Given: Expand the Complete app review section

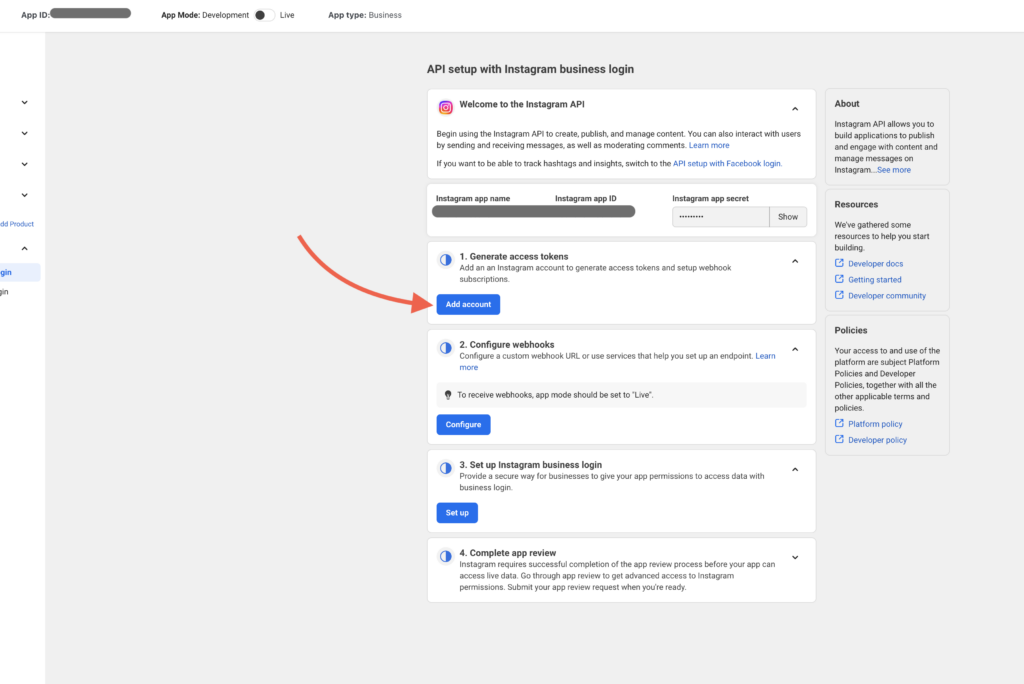Looking at the screenshot, I should click(795, 557).
